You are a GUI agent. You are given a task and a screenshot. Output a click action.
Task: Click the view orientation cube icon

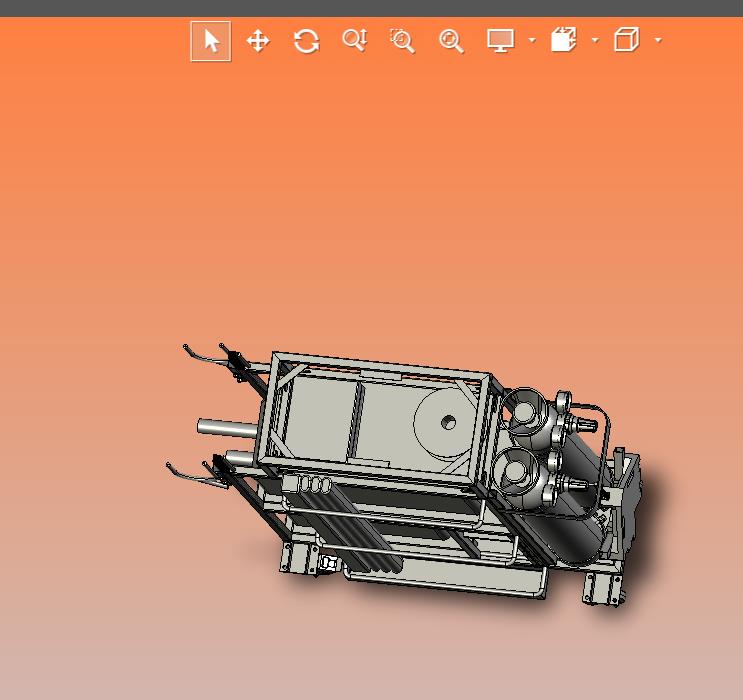click(x=626, y=39)
